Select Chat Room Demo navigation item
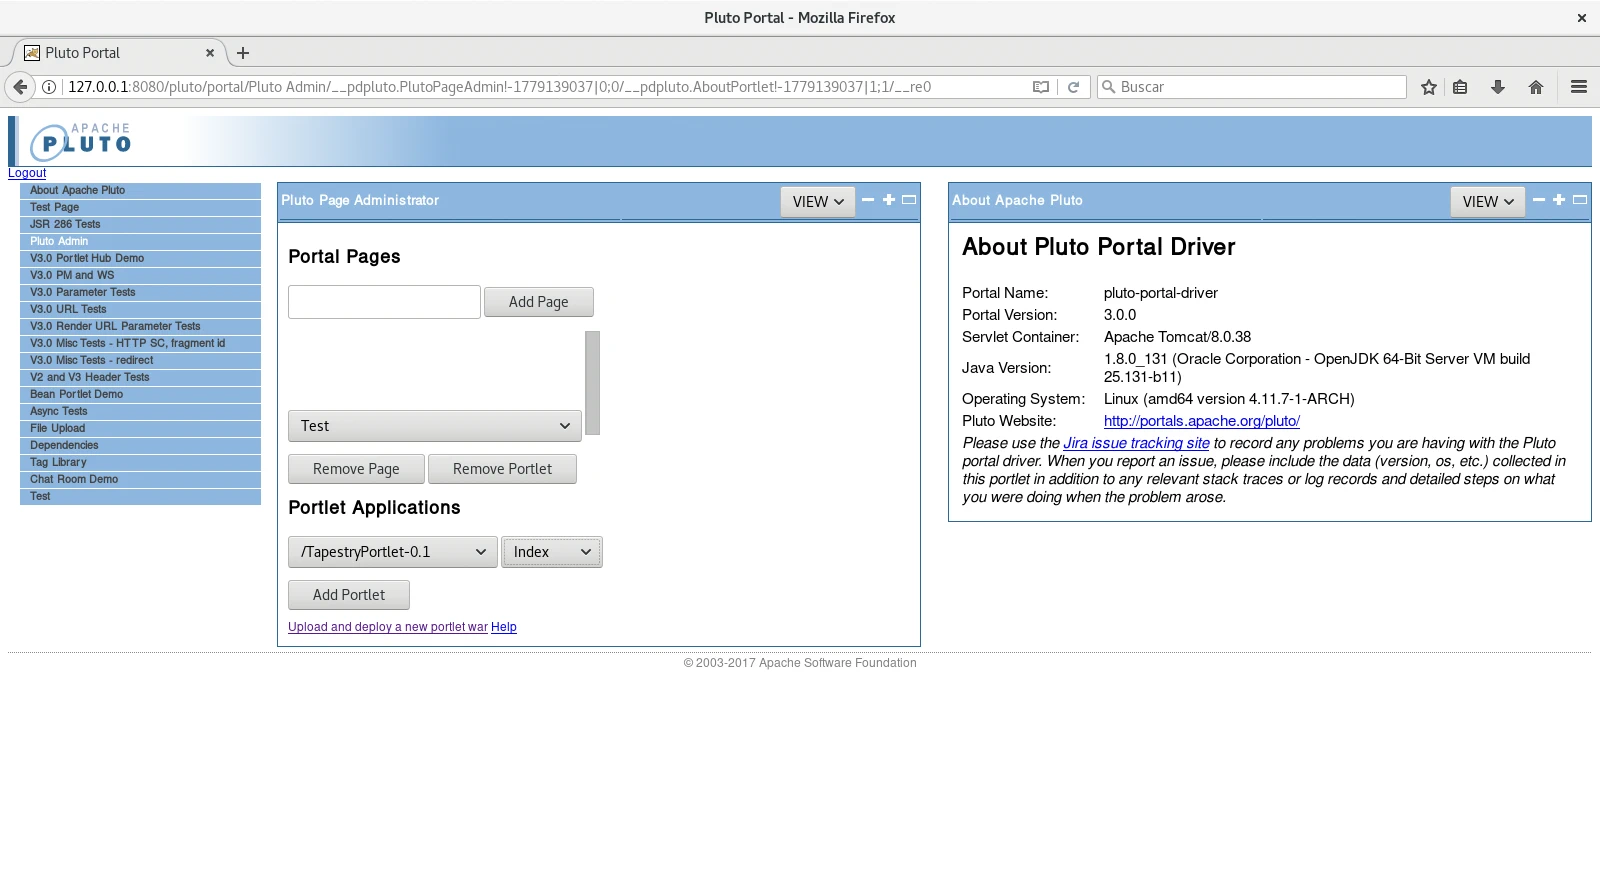The image size is (1600, 873). 74,479
